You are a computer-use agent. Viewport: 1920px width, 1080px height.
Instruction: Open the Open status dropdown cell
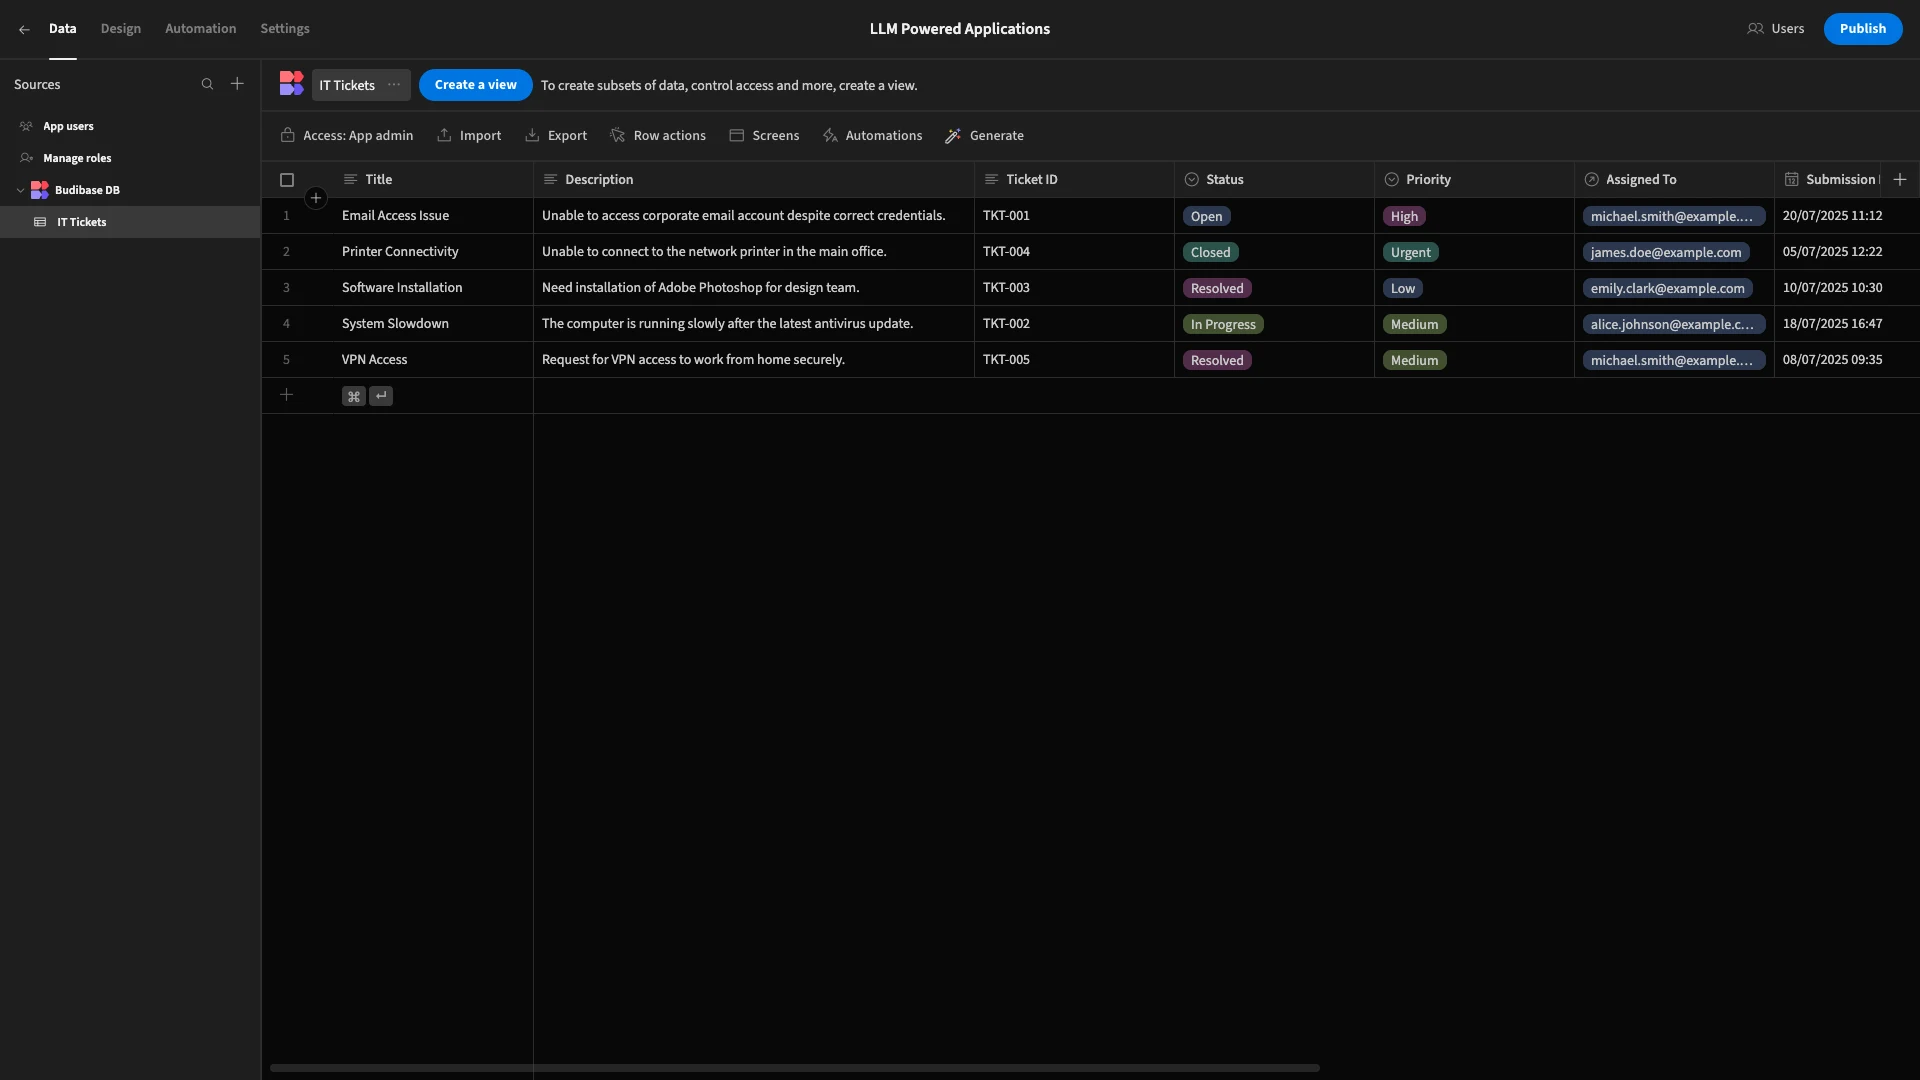click(1274, 216)
